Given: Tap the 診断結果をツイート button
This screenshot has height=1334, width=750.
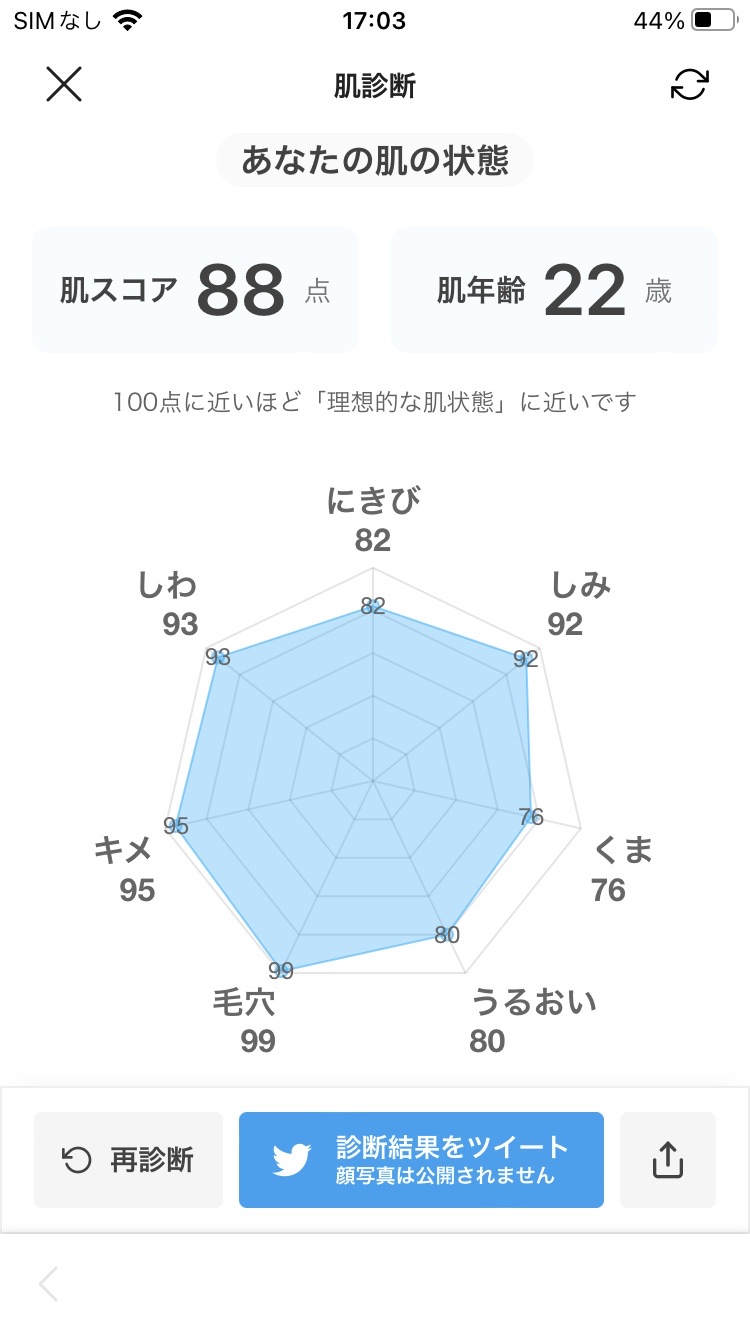Looking at the screenshot, I should tap(420, 1159).
